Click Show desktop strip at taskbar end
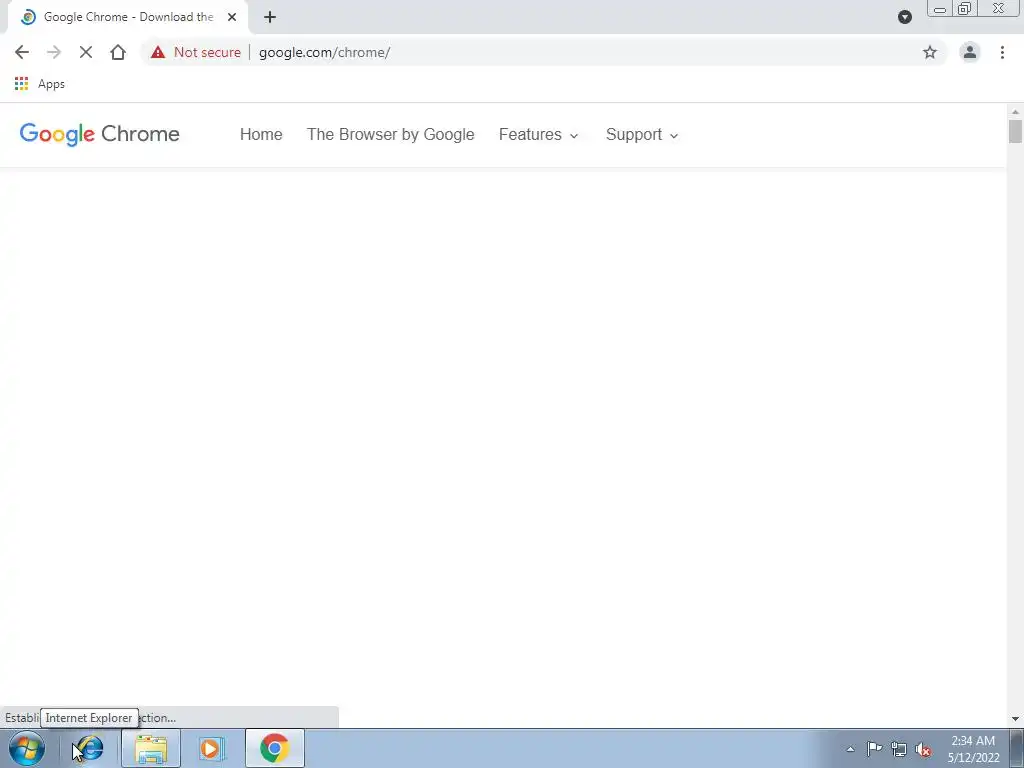The image size is (1024, 768). (1016, 748)
